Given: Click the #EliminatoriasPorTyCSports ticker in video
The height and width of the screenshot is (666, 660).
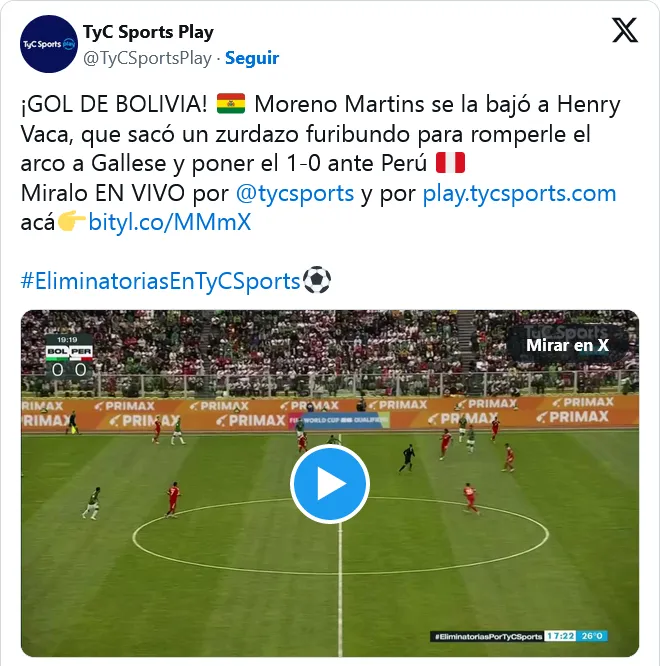Looking at the screenshot, I should [487, 636].
